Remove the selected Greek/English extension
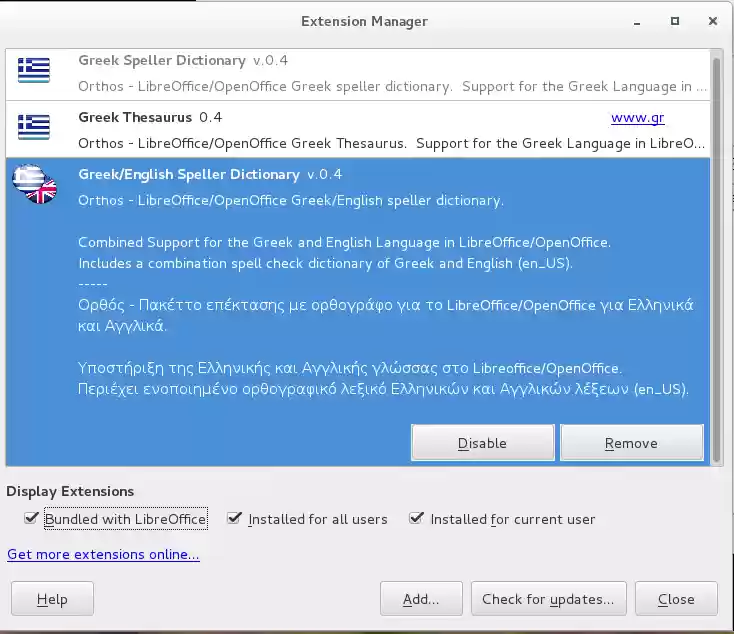734x634 pixels. pos(631,443)
